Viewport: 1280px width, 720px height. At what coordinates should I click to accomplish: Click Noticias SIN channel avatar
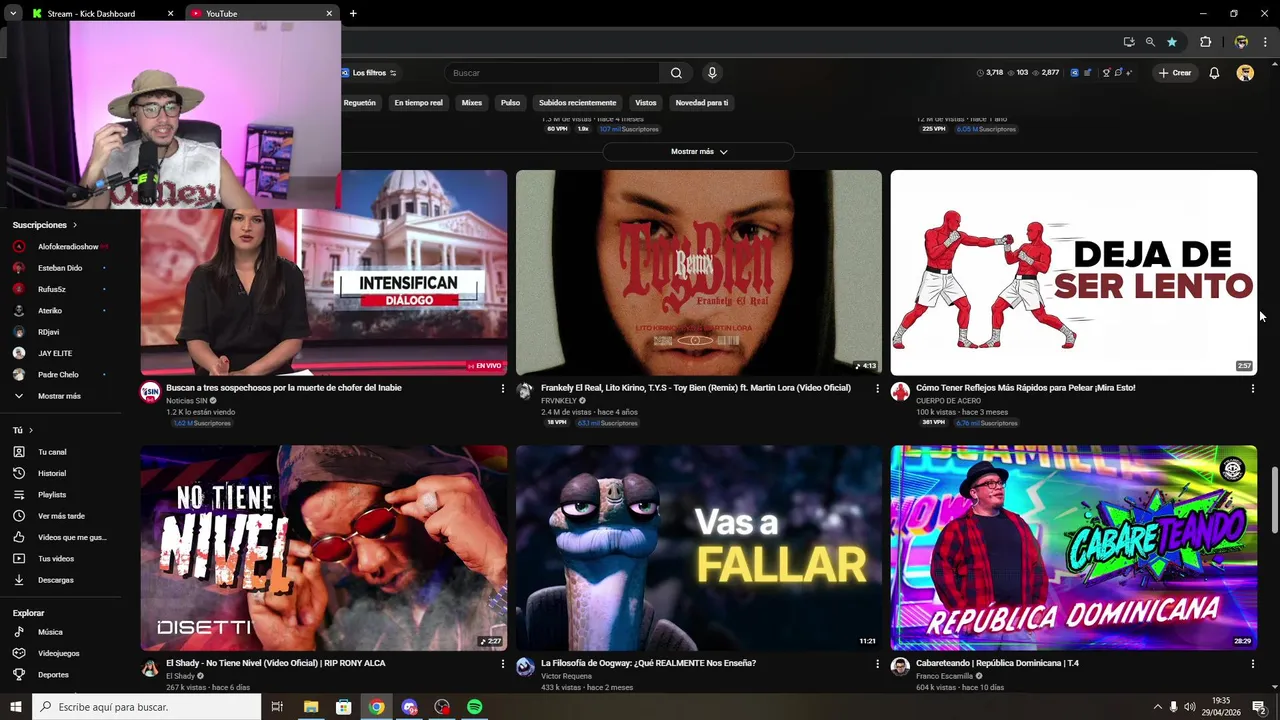pos(150,392)
